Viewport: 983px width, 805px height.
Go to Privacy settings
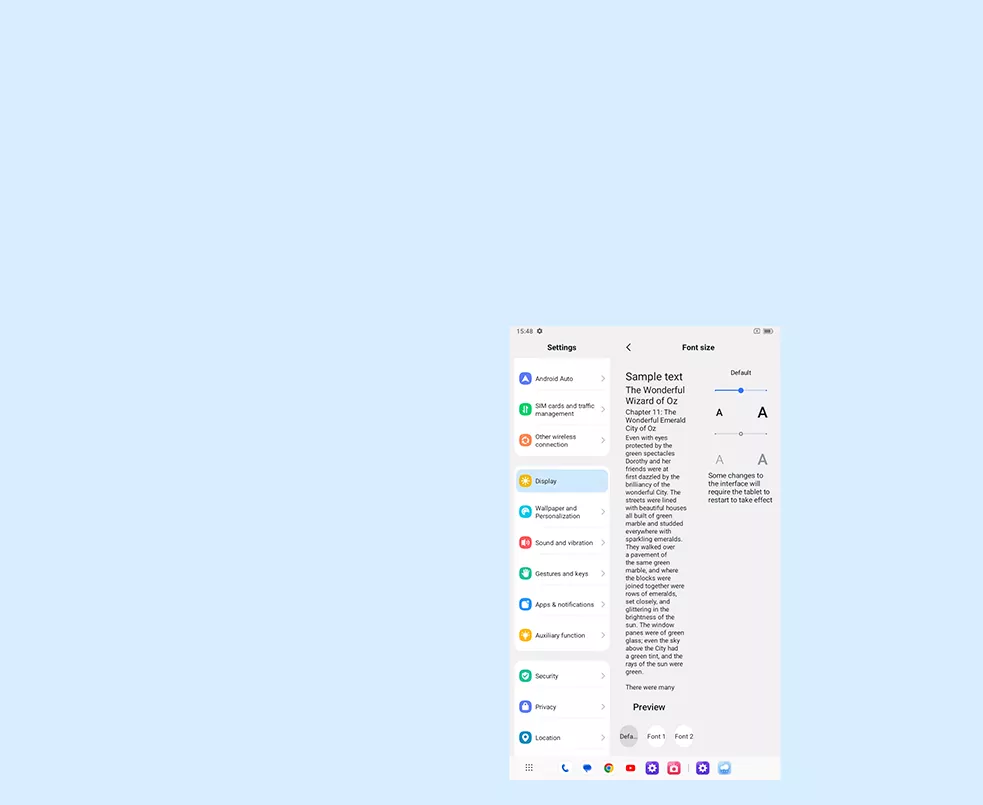tap(561, 707)
